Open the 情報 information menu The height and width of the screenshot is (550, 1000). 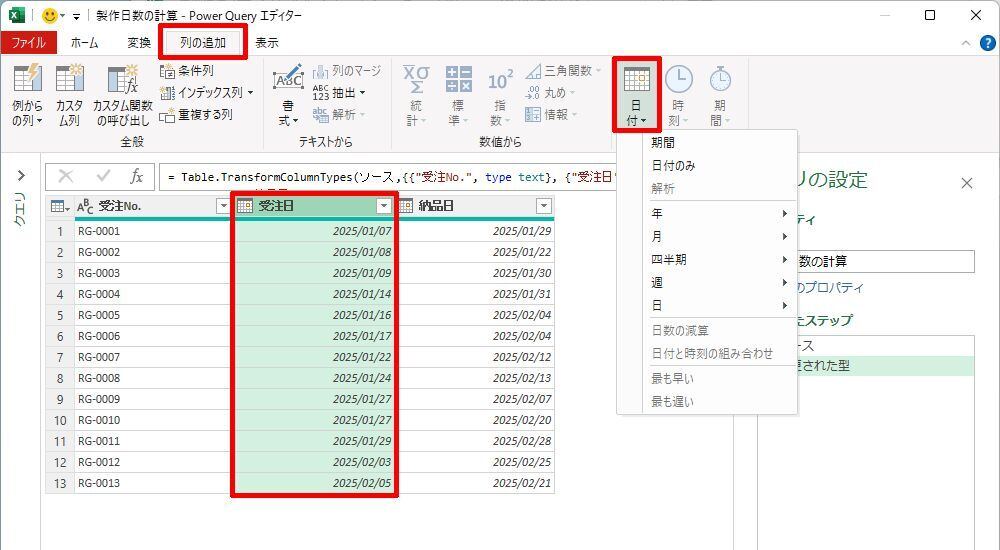point(550,115)
